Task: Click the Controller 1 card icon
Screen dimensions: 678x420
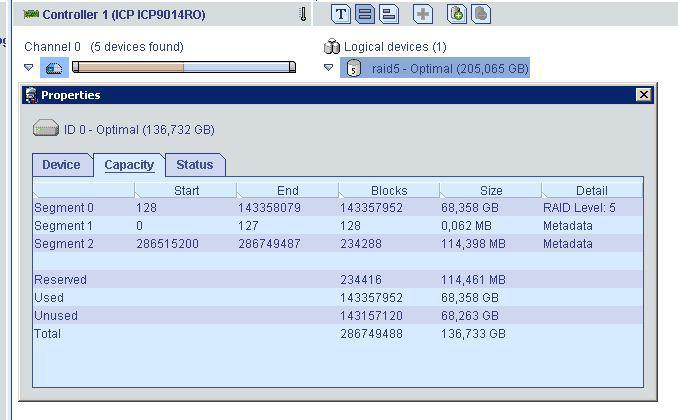Action: [x=30, y=15]
